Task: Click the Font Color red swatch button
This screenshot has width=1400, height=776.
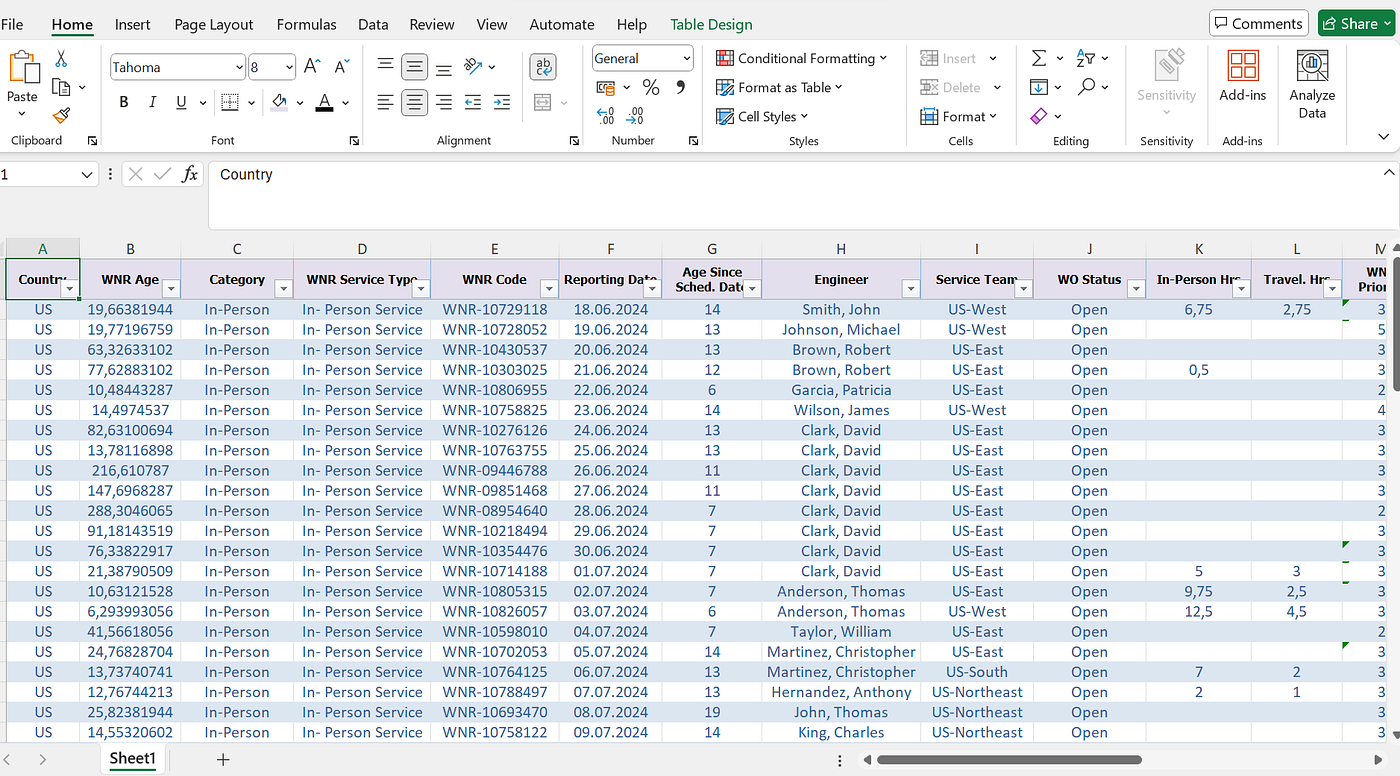Action: click(324, 102)
